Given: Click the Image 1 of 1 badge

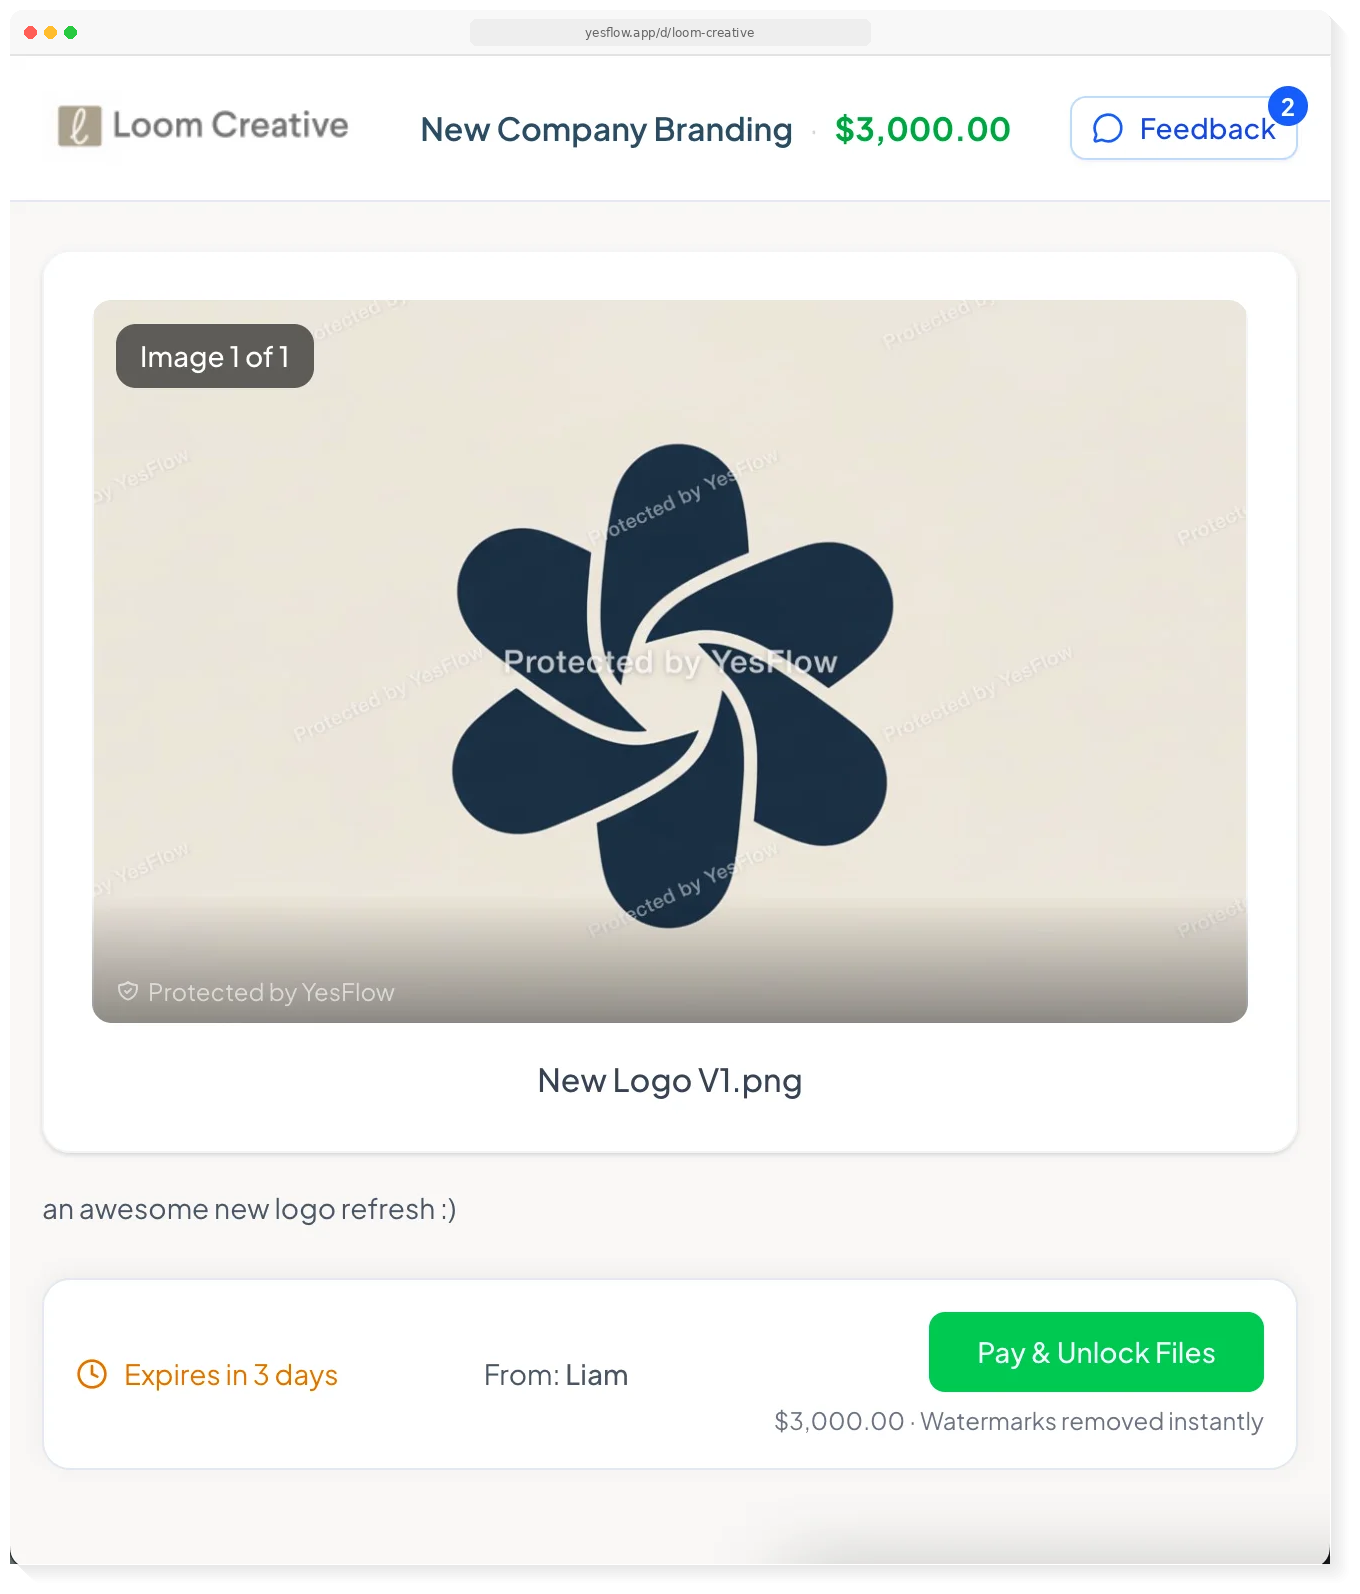Looking at the screenshot, I should pos(215,356).
